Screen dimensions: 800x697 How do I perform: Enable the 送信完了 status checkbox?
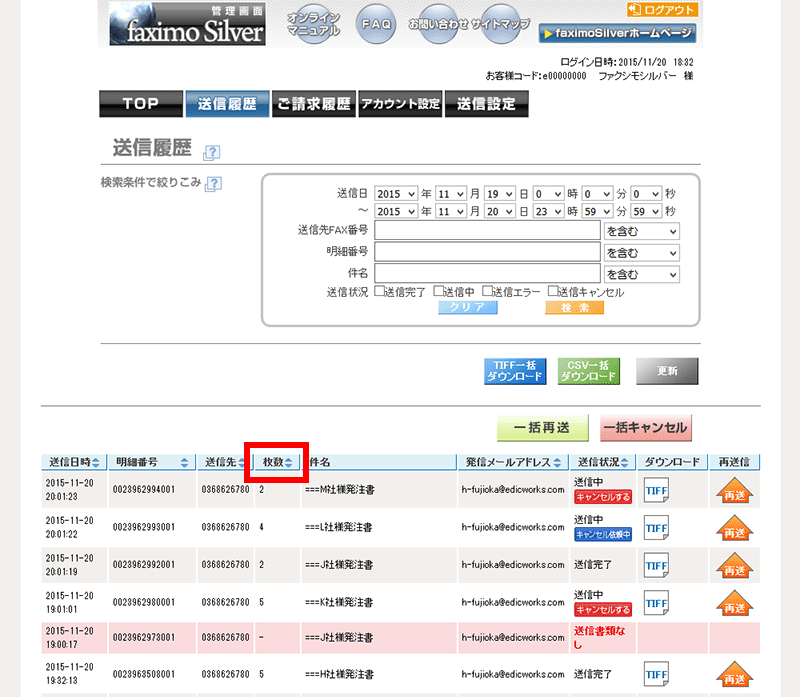coord(379,292)
